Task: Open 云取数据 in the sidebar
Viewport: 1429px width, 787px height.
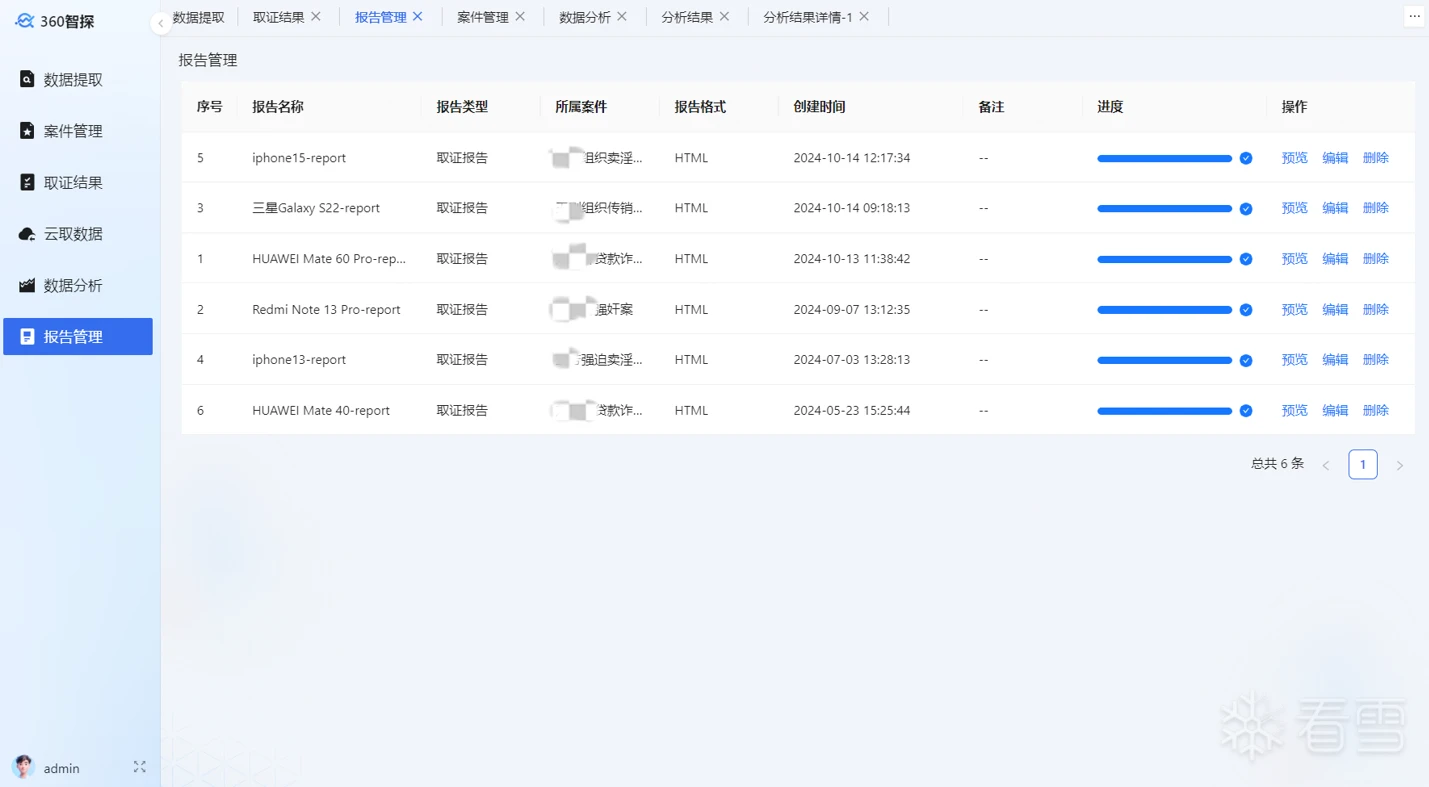Action: click(x=78, y=234)
